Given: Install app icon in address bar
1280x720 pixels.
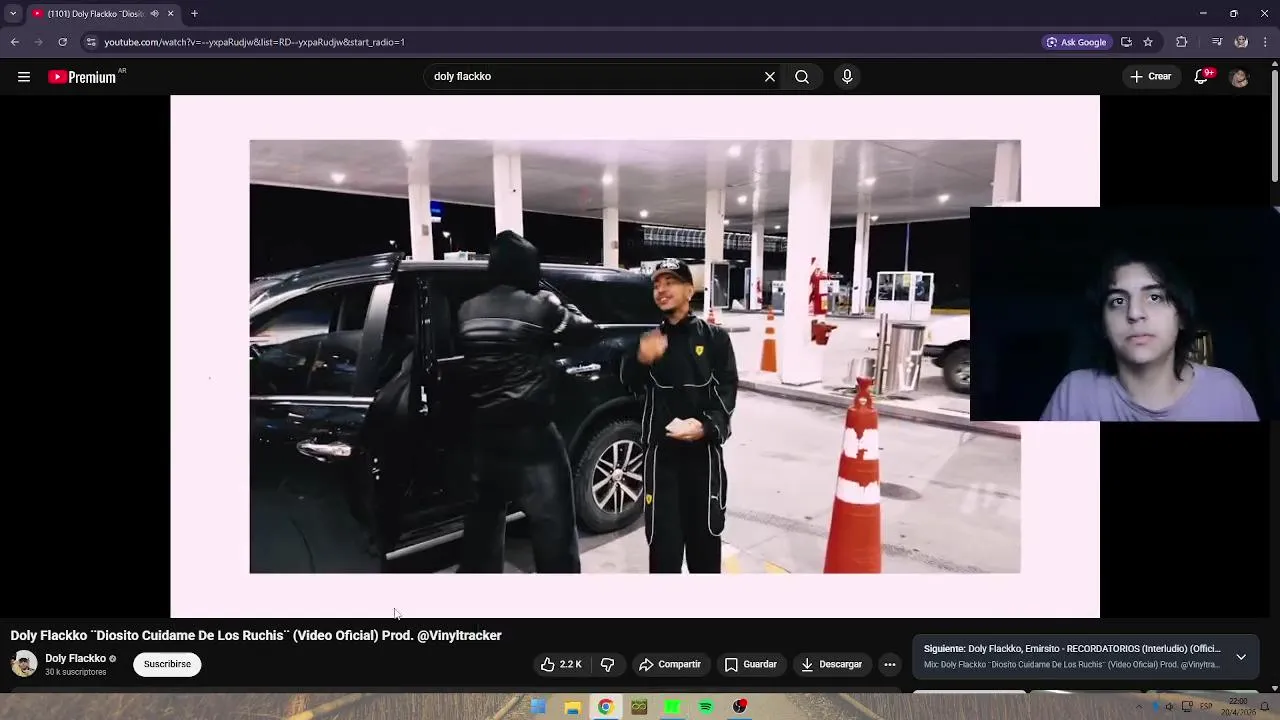Looking at the screenshot, I should (x=1126, y=42).
